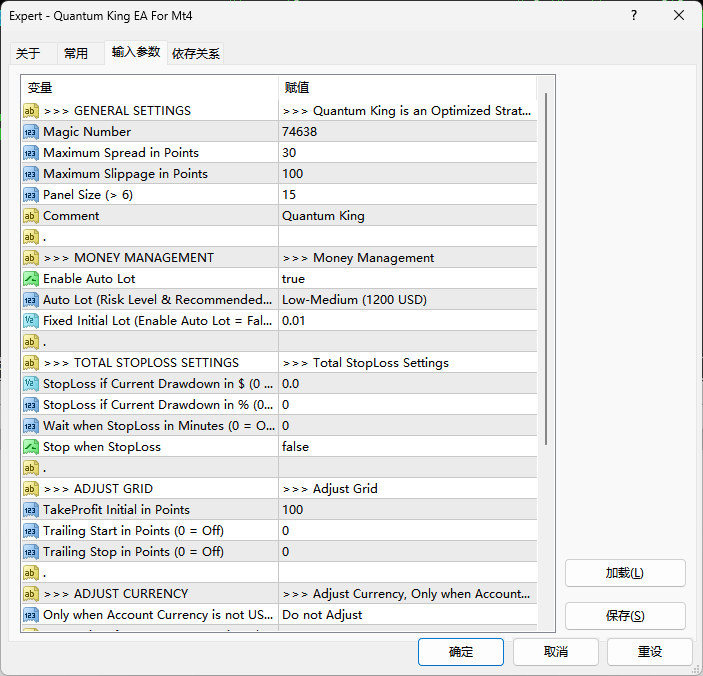Open the 关于 tab
The image size is (703, 676).
[x=28, y=53]
